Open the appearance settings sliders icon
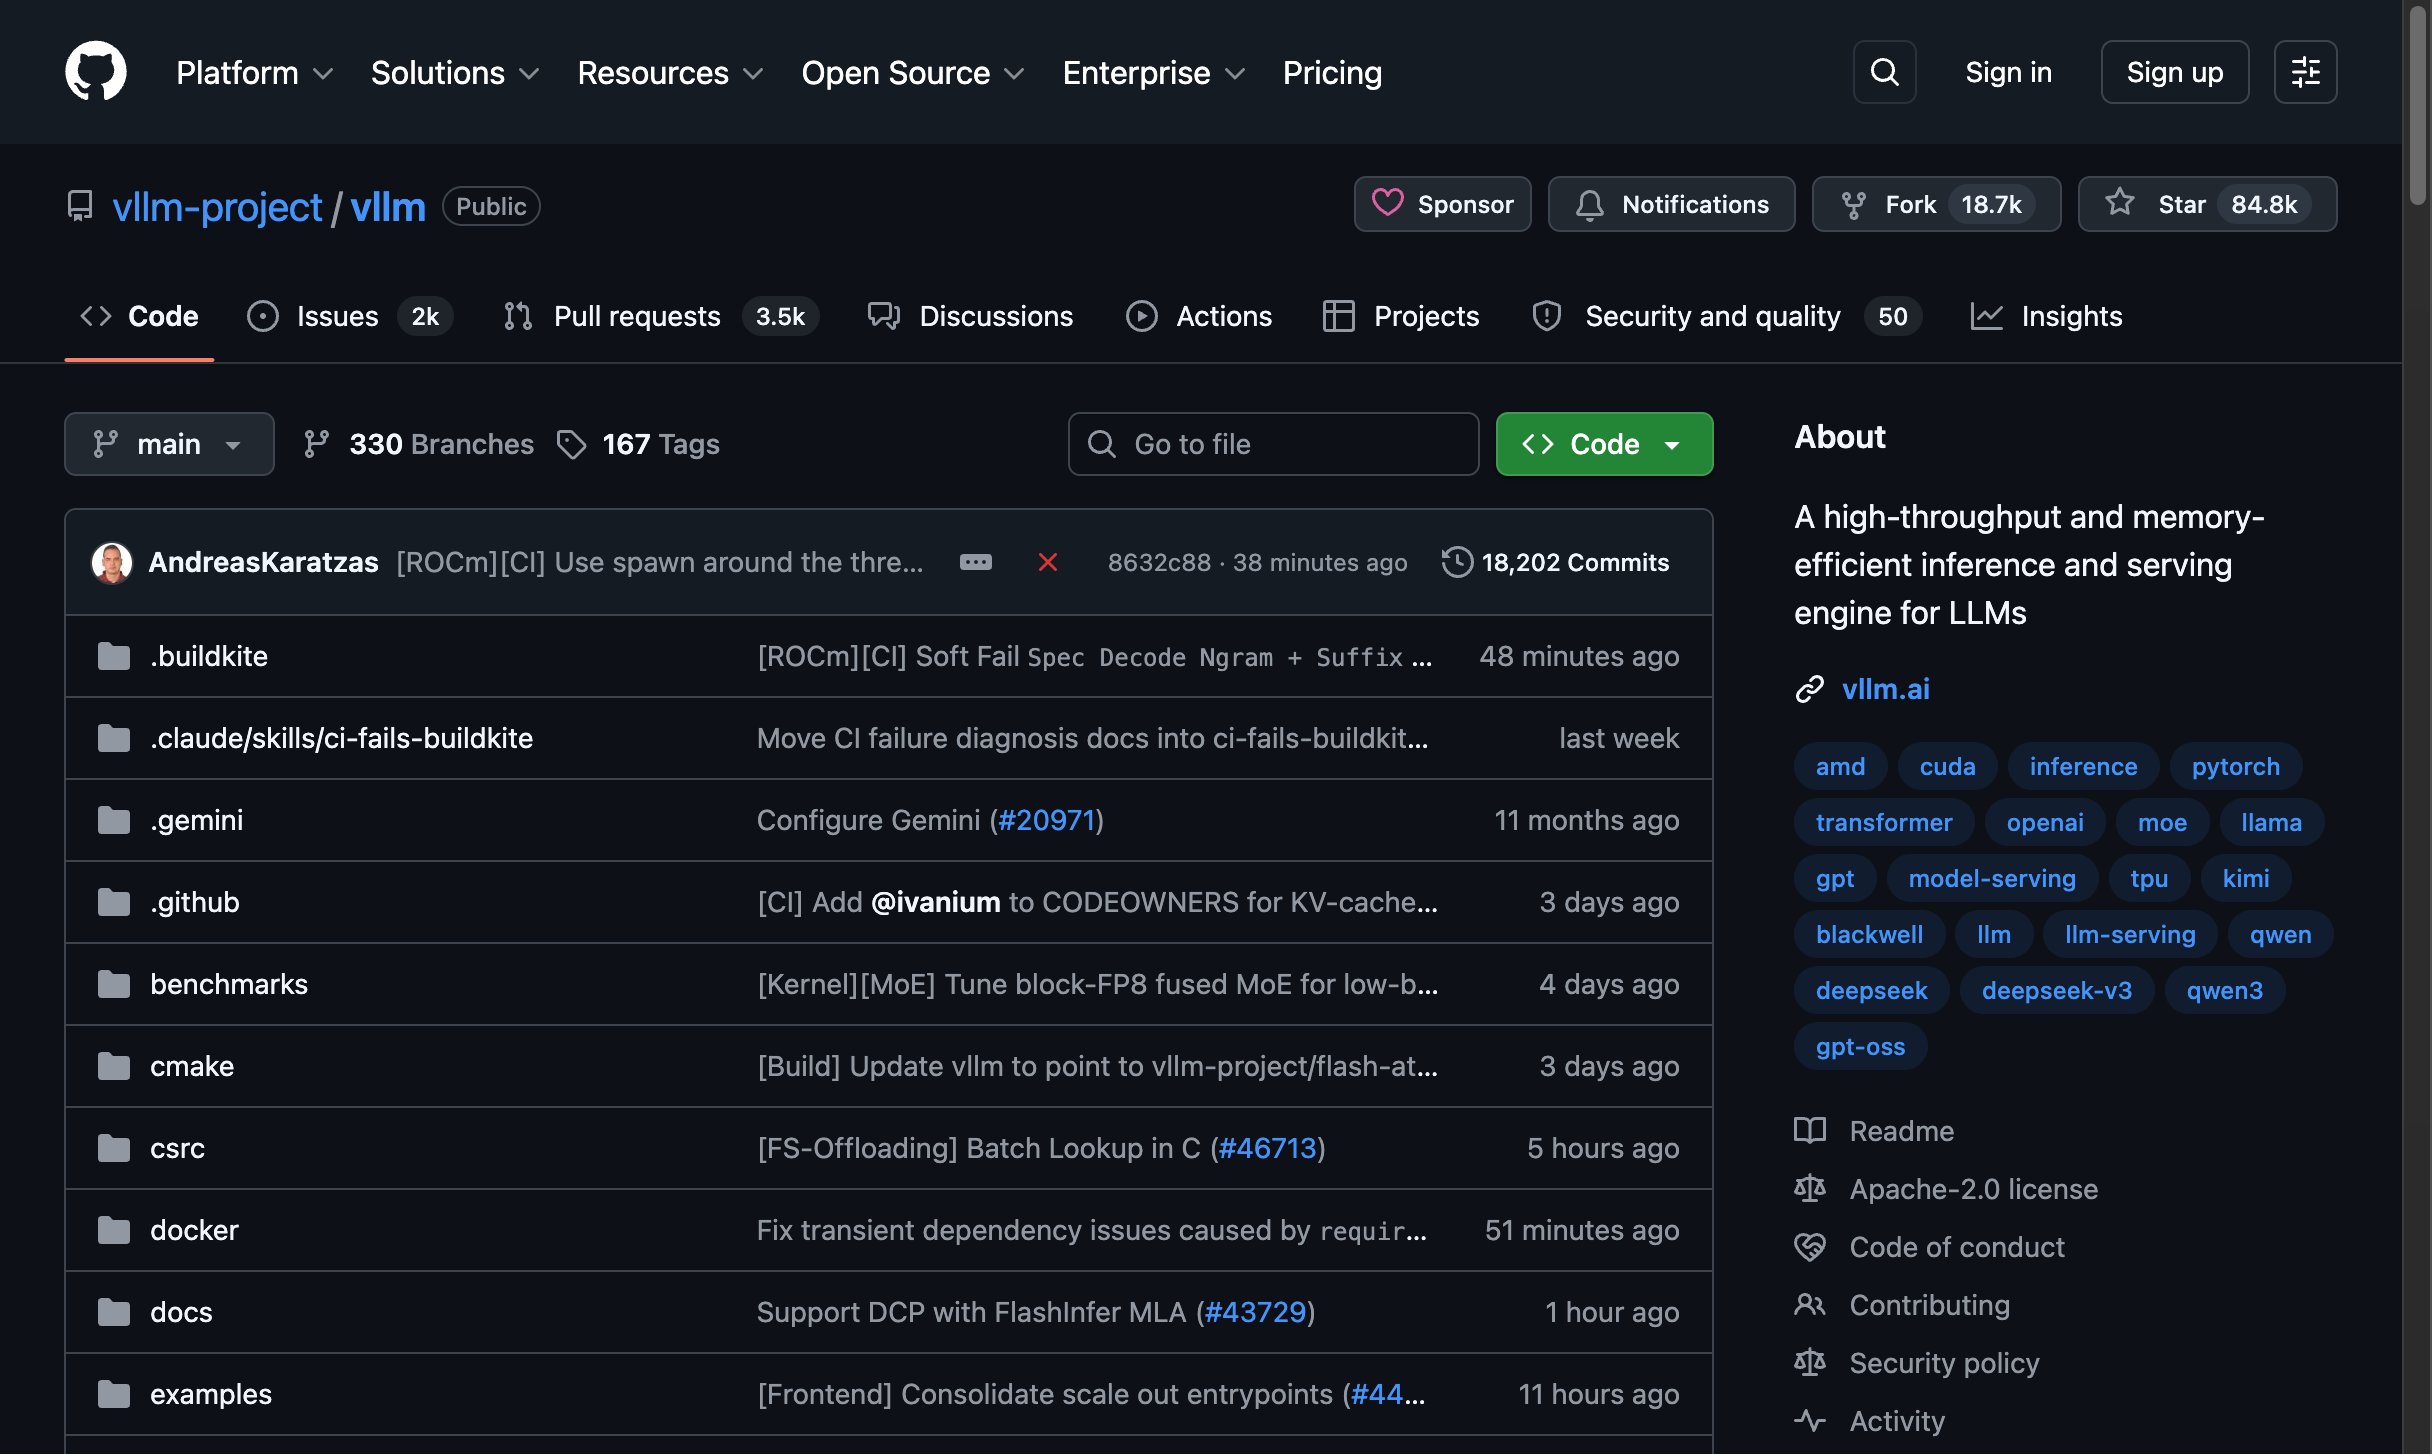Viewport: 2432px width, 1454px height. pos(2305,72)
